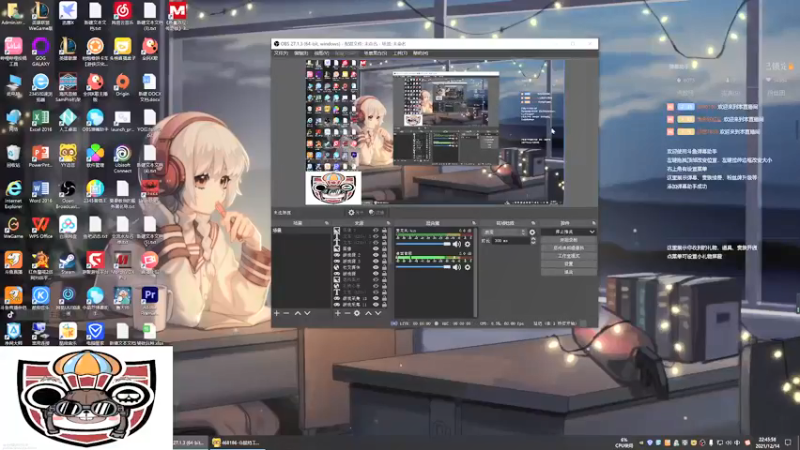Open Recycle Bin on desktop
The height and width of the screenshot is (450, 800).
pyautogui.click(x=13, y=157)
